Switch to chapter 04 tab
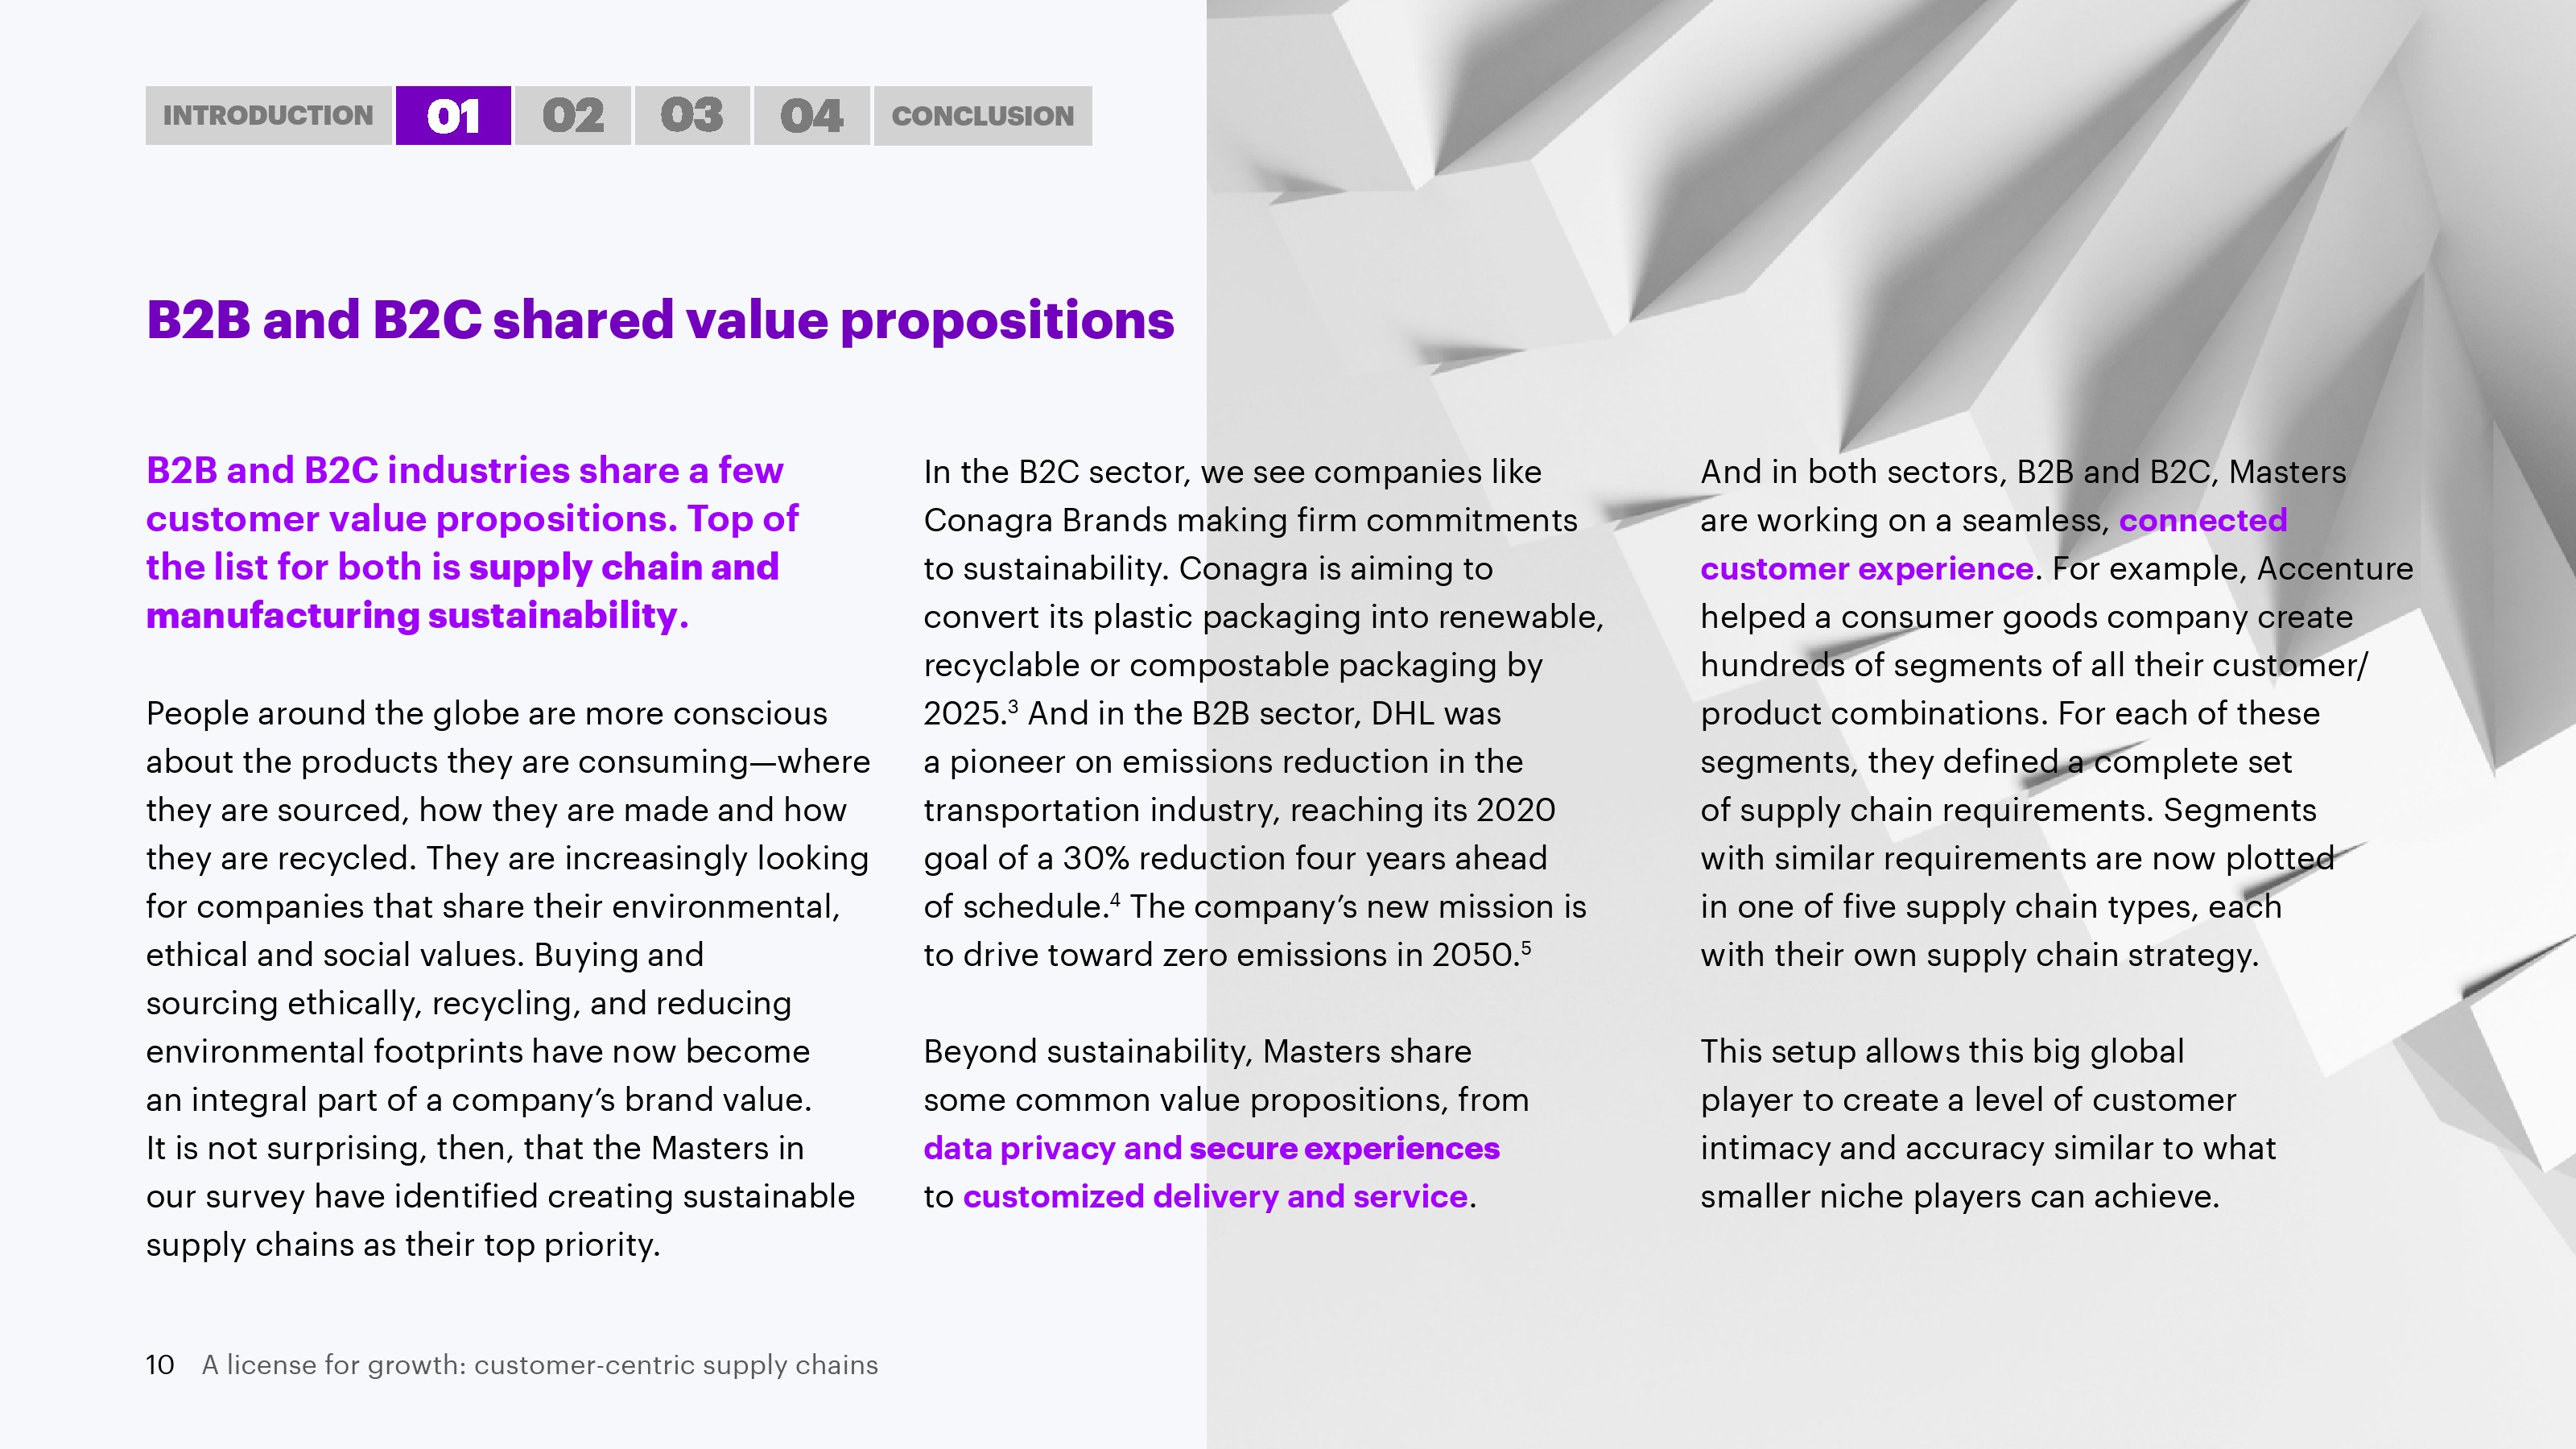The width and height of the screenshot is (2576, 1449). (x=811, y=116)
